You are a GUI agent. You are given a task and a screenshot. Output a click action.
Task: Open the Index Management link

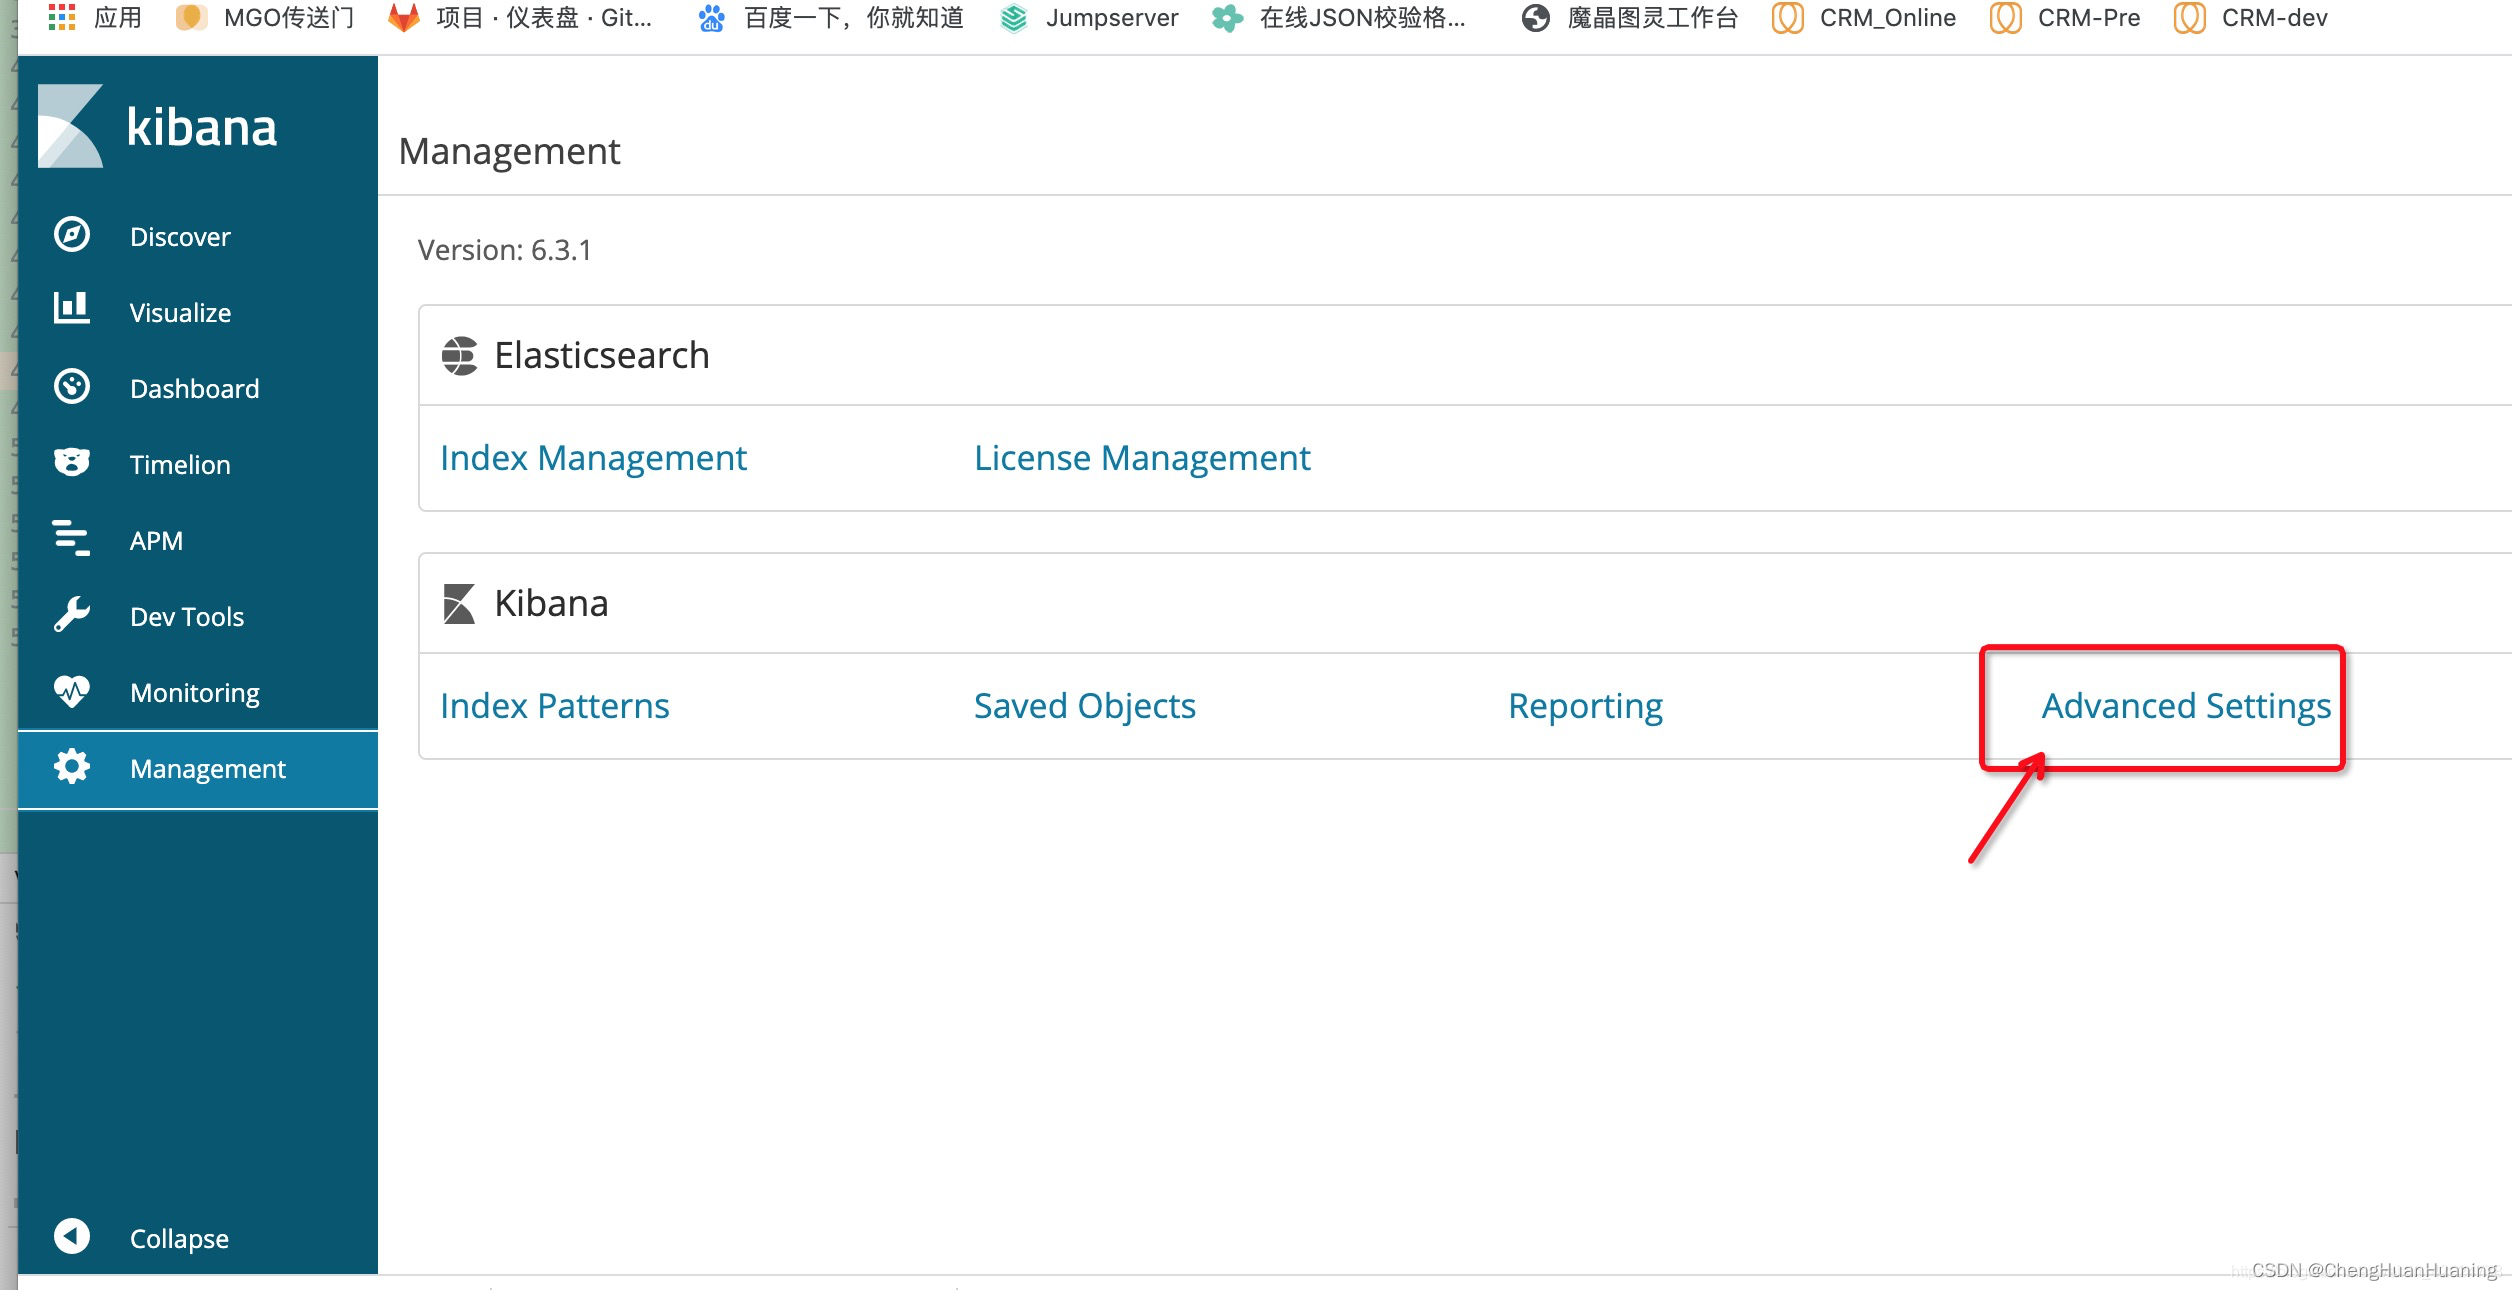click(594, 458)
